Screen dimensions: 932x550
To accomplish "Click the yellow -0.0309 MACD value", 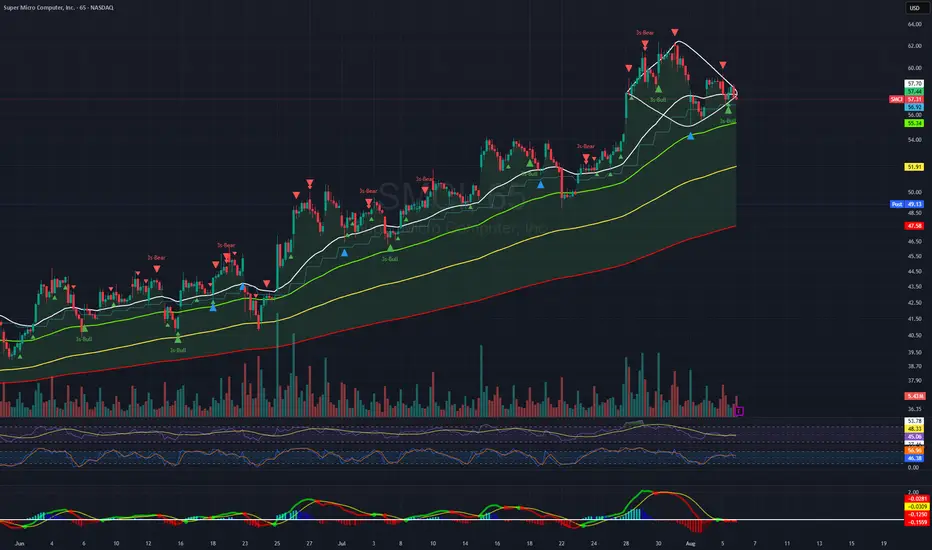I will pyautogui.click(x=916, y=507).
